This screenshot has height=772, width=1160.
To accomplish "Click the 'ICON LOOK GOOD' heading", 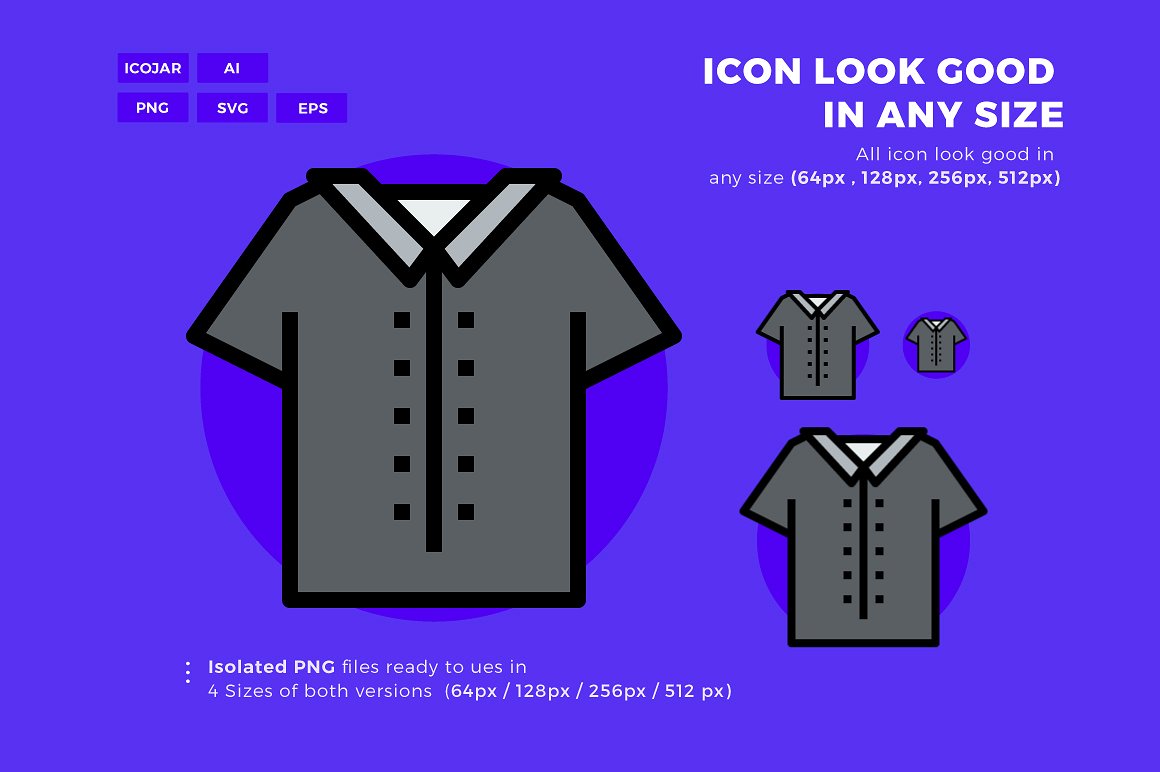I will pyautogui.click(x=878, y=72).
